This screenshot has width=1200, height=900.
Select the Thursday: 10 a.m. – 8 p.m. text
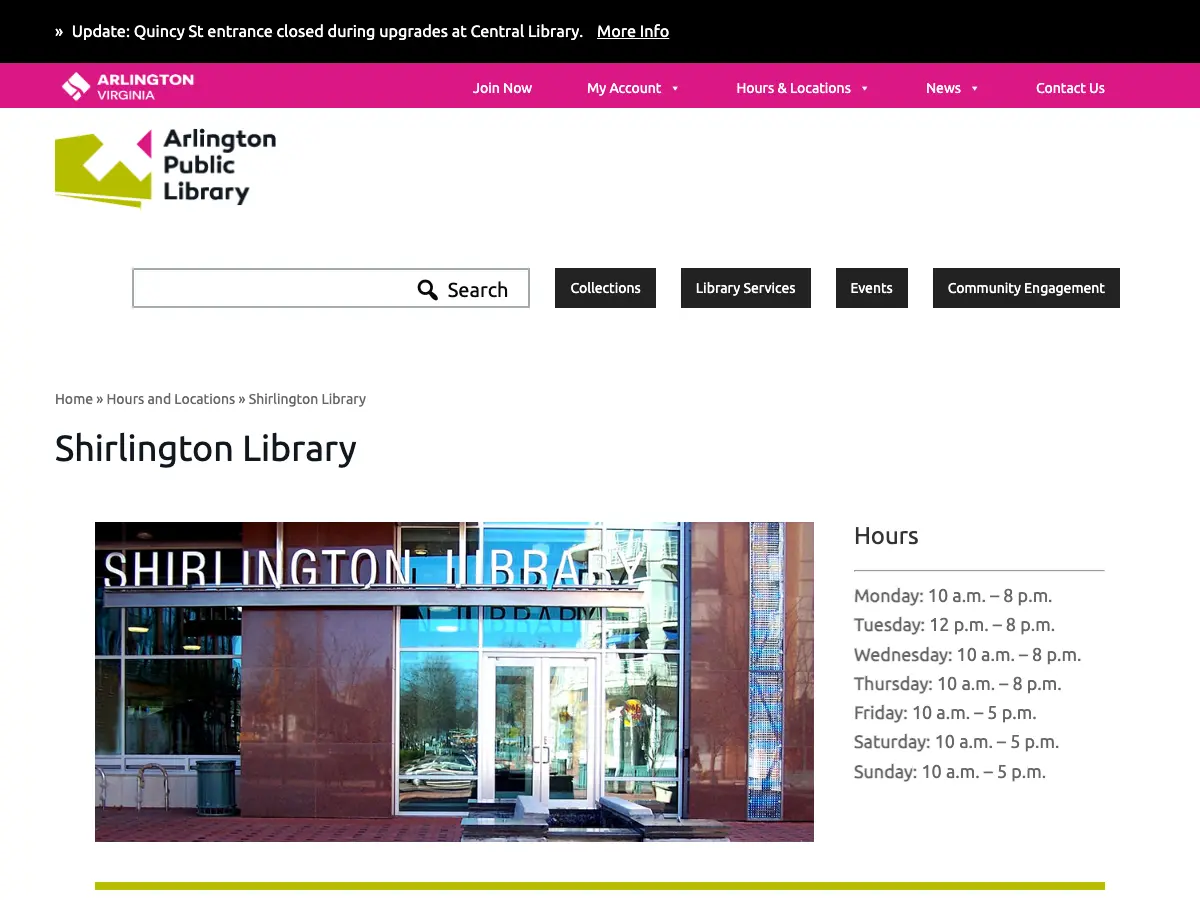(x=958, y=684)
